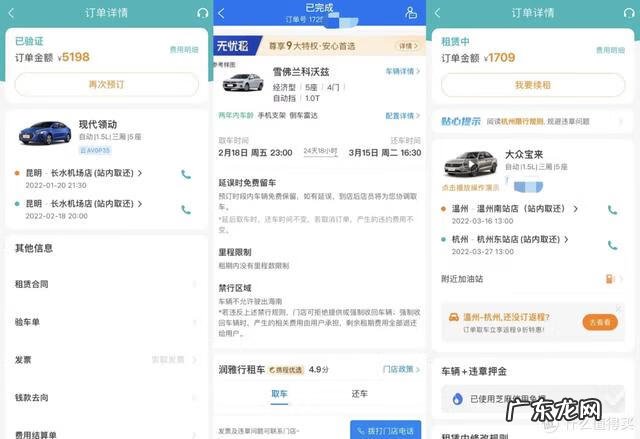Viewport: 640px width, 439px height.
Task: Tap the 车辆+违章押金 heading
Action: [x=474, y=371]
